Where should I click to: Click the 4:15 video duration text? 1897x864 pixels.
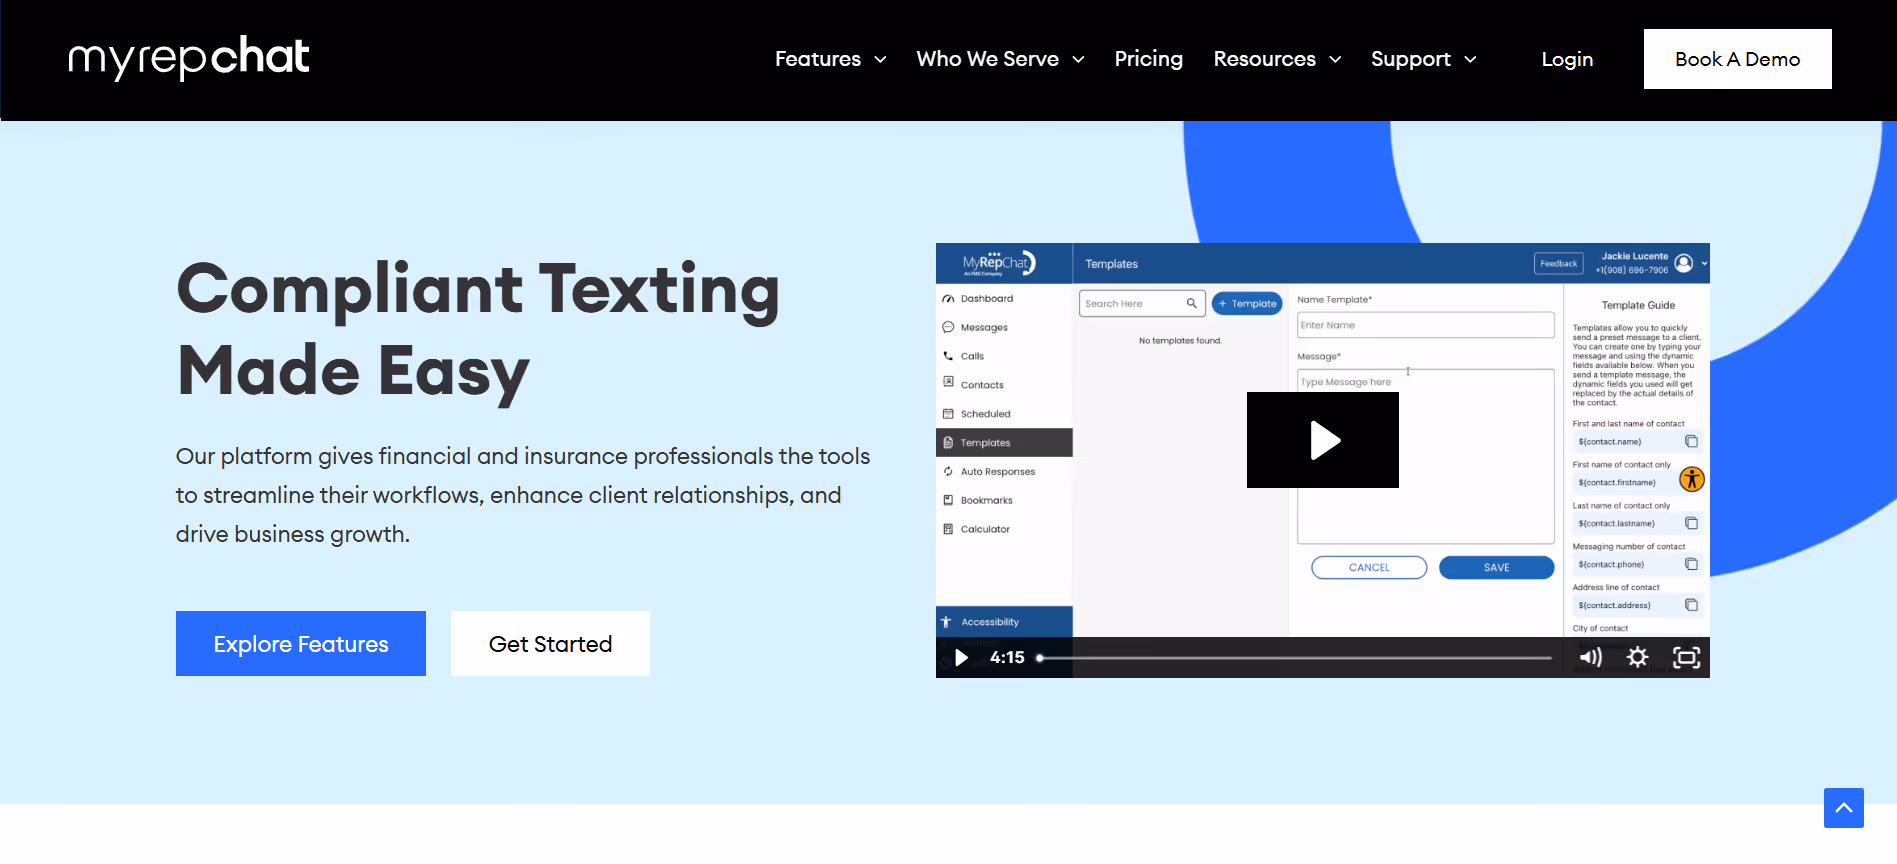[1007, 657]
